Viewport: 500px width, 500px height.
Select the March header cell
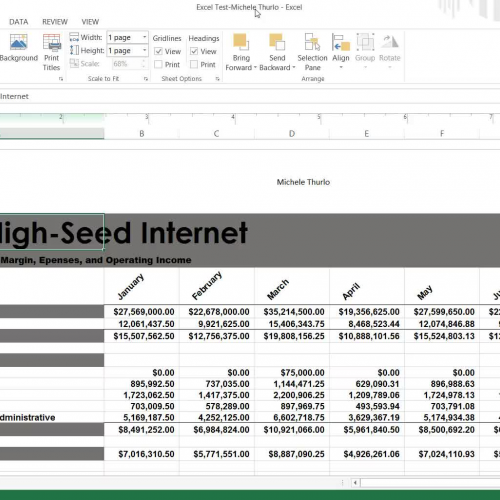tap(292, 286)
